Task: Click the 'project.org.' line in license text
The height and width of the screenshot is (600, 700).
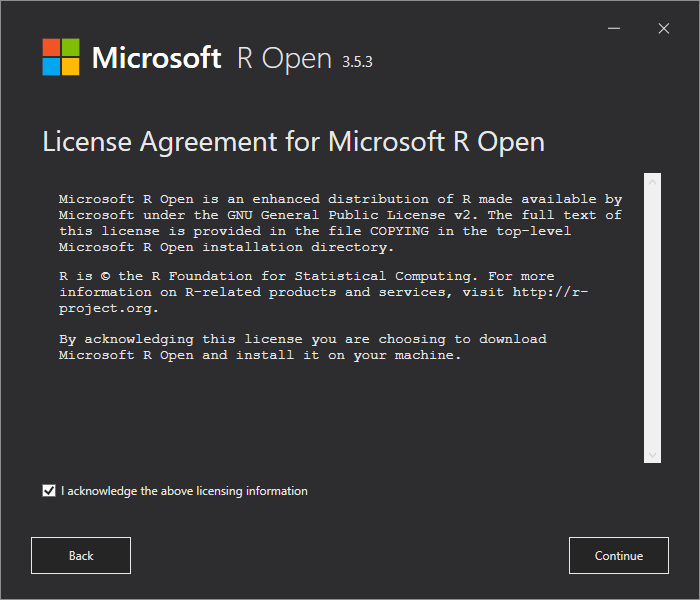Action: coord(108,309)
